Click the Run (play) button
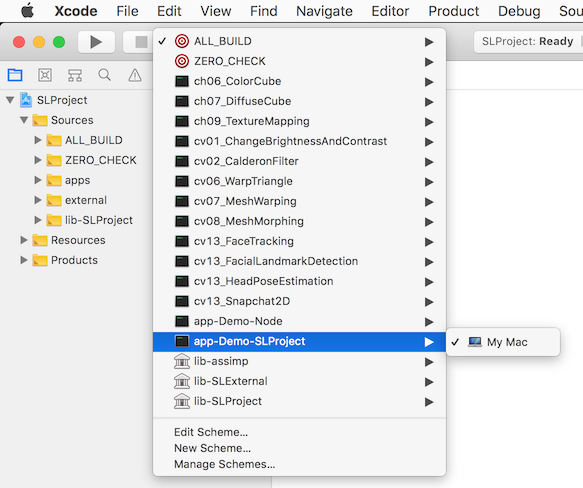This screenshot has height=488, width=583. pos(96,42)
